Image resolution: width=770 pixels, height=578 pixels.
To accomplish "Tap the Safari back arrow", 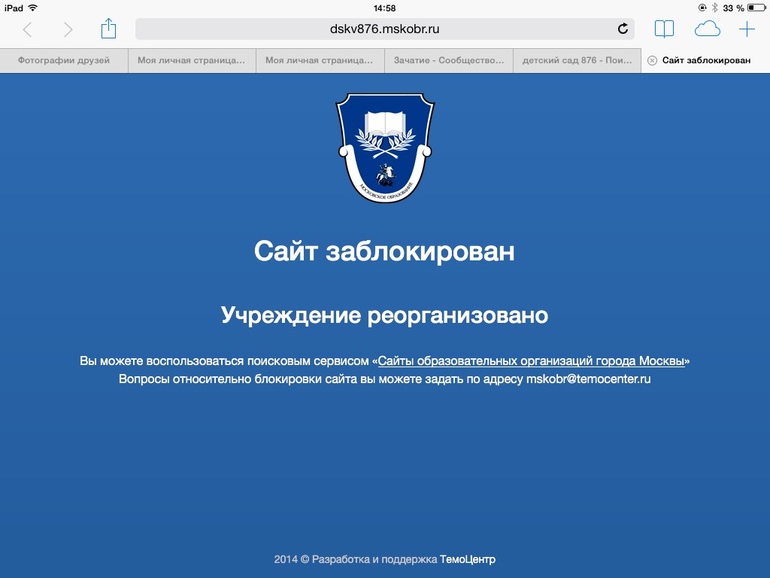I will click(x=27, y=30).
